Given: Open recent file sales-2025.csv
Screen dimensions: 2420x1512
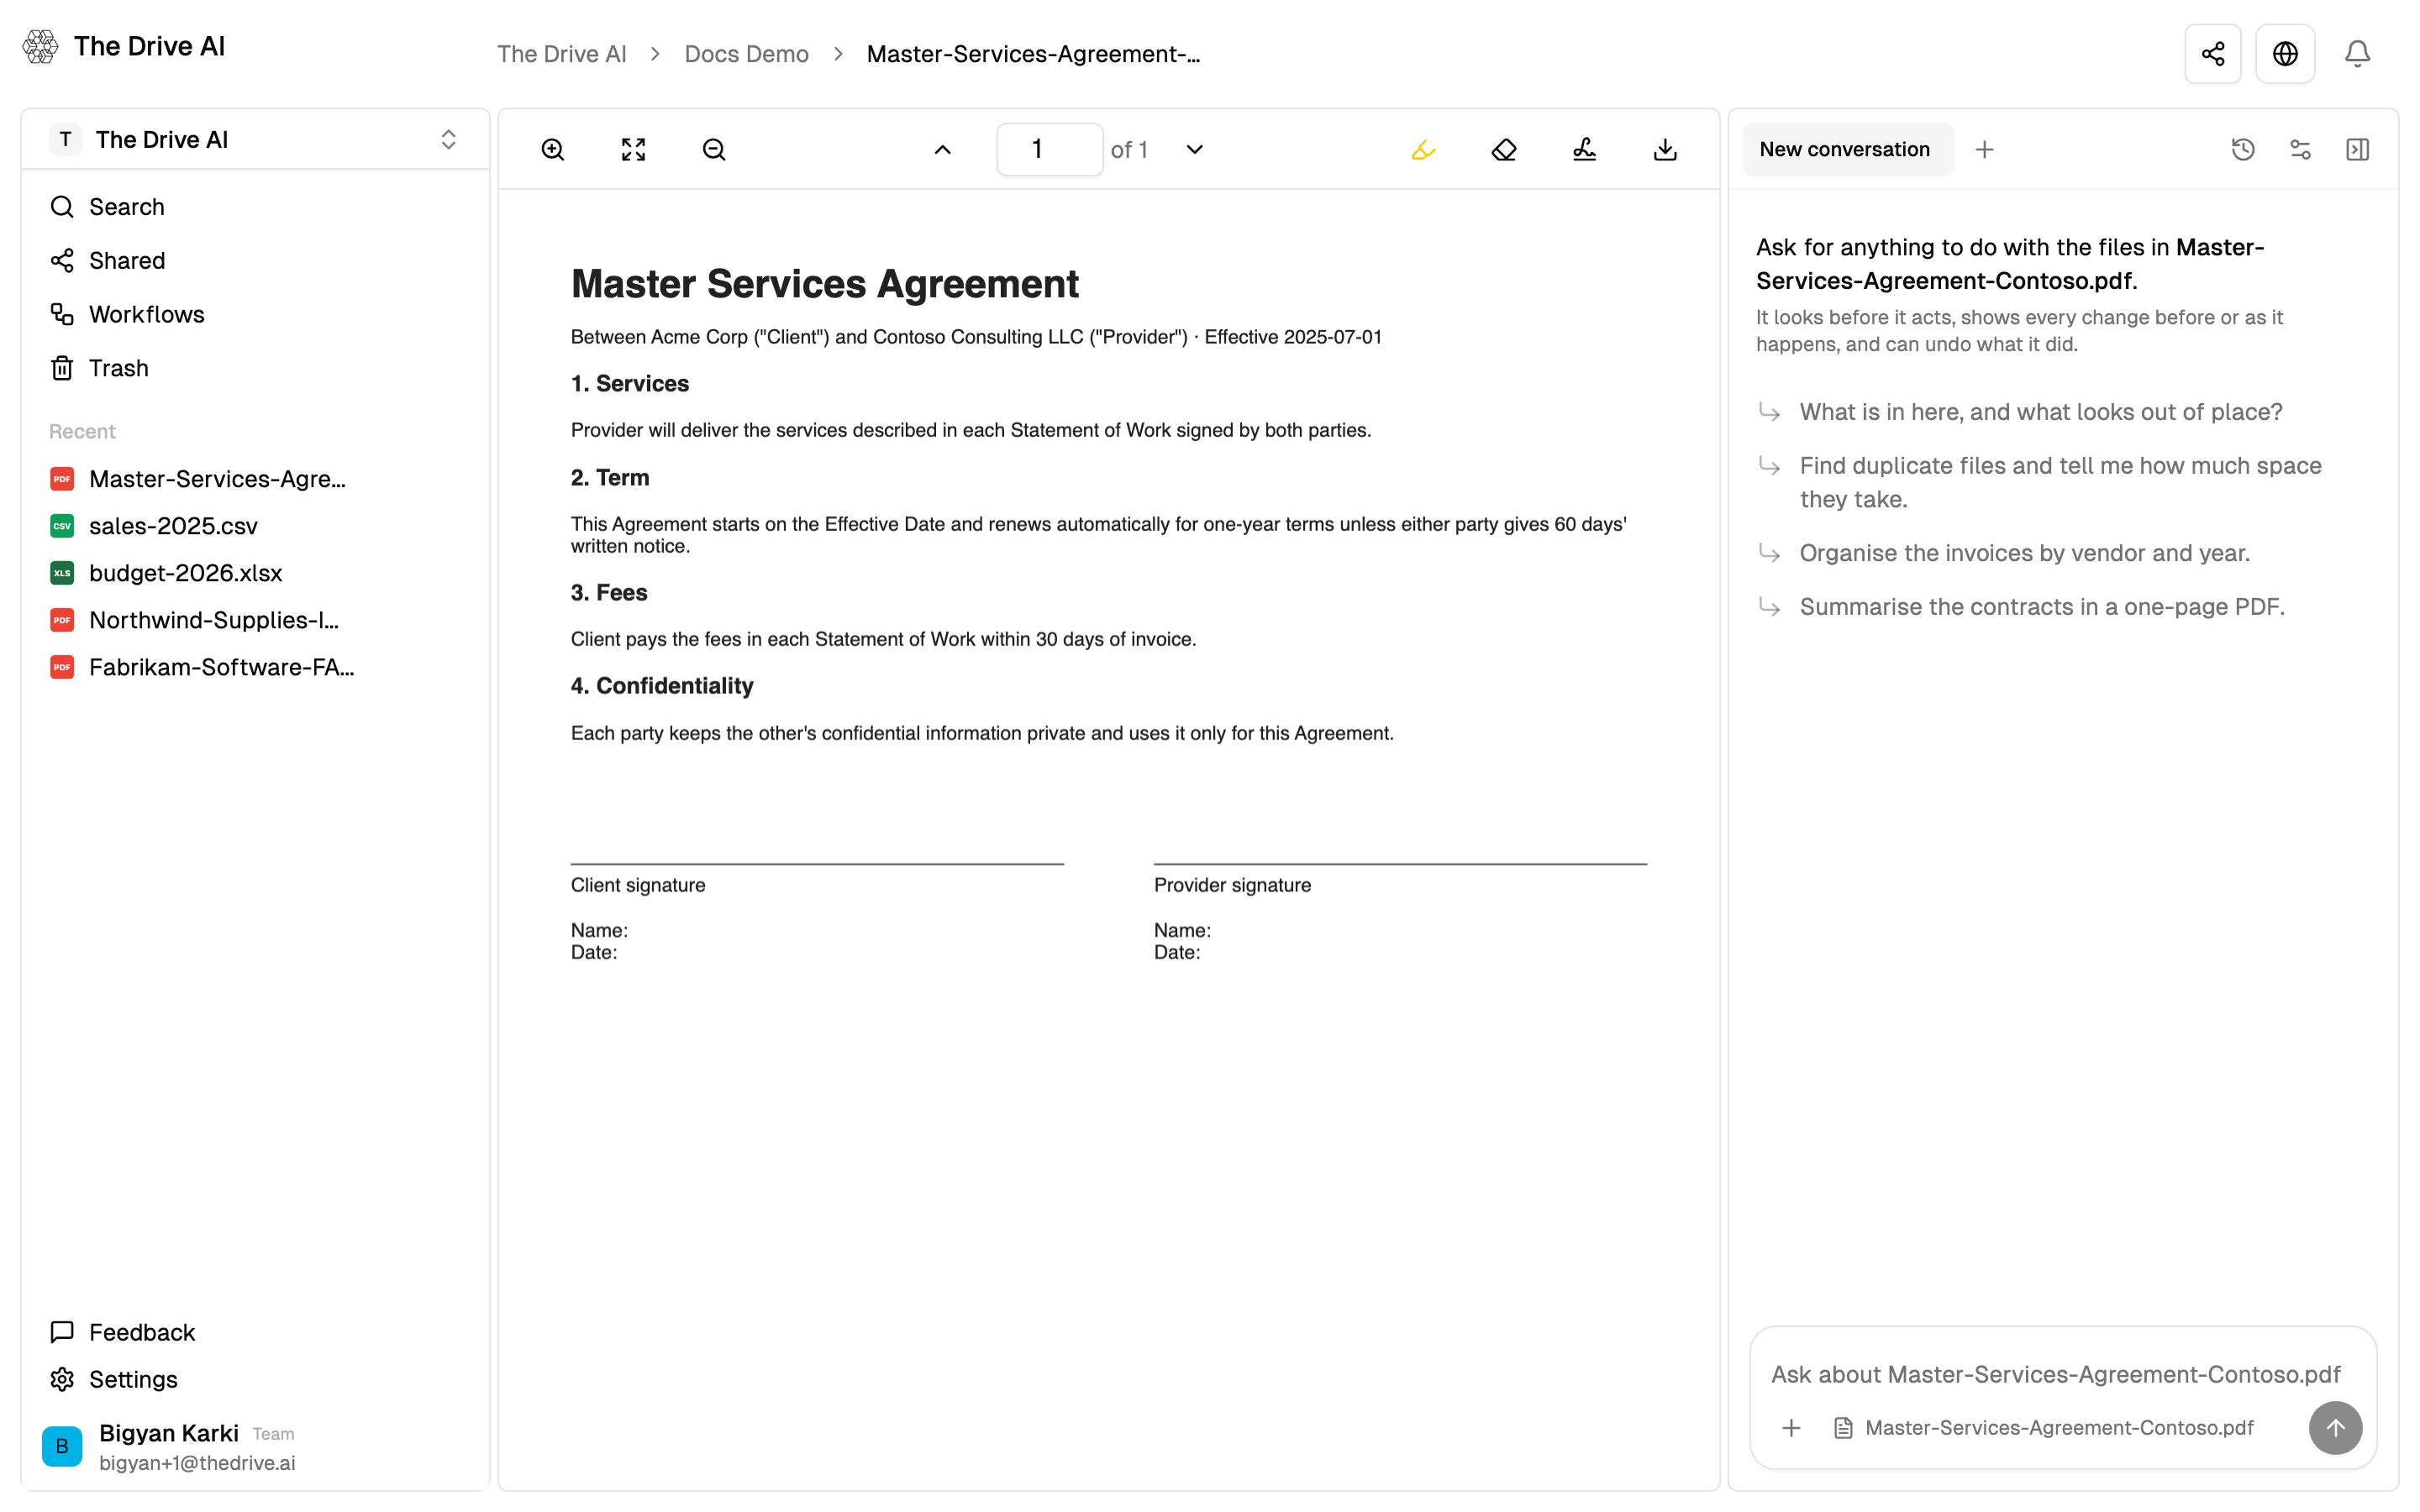Looking at the screenshot, I should [154, 526].
